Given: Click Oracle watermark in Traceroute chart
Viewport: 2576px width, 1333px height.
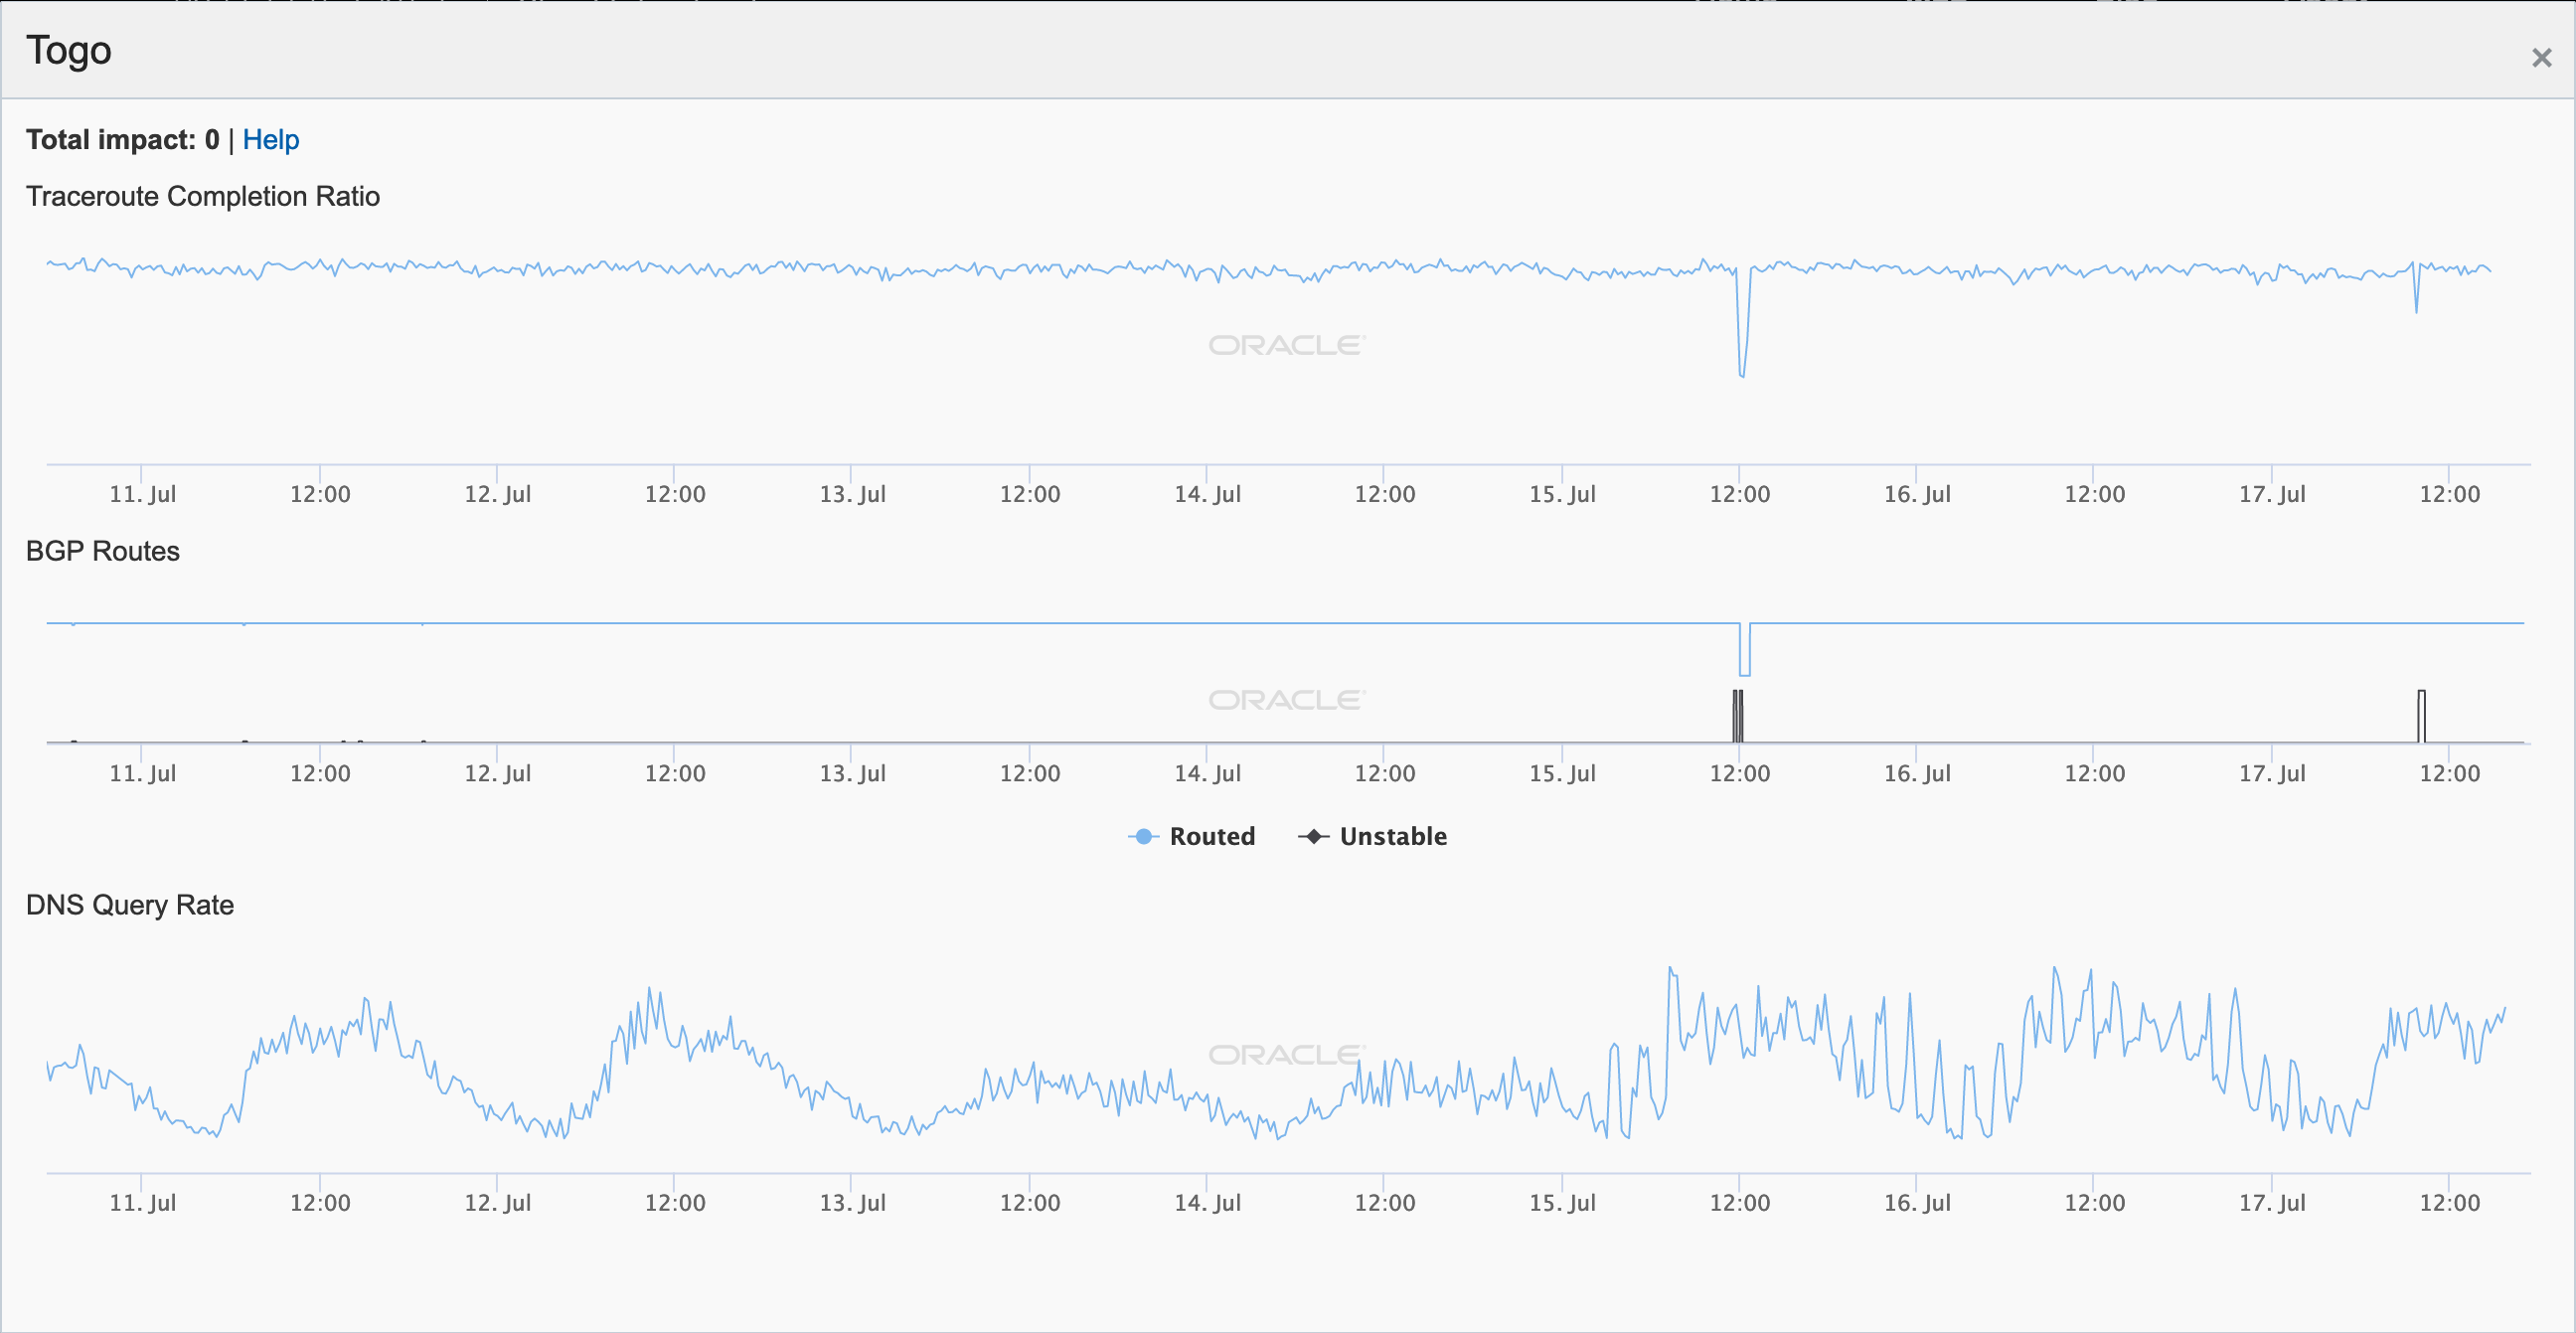Looking at the screenshot, I should (x=1286, y=345).
